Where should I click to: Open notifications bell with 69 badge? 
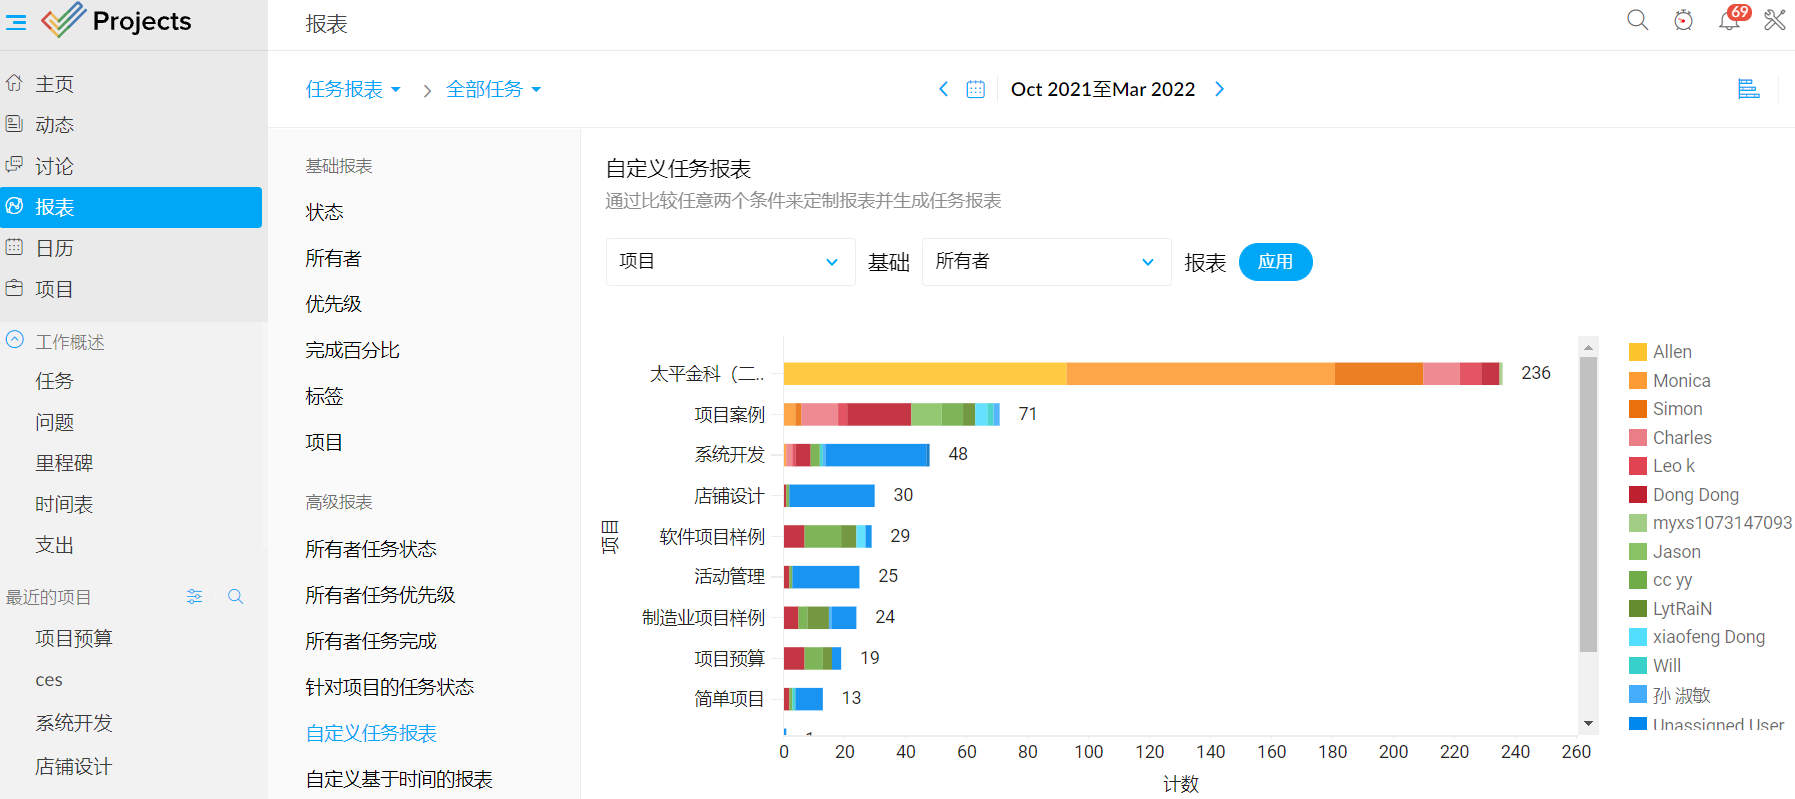pos(1730,20)
